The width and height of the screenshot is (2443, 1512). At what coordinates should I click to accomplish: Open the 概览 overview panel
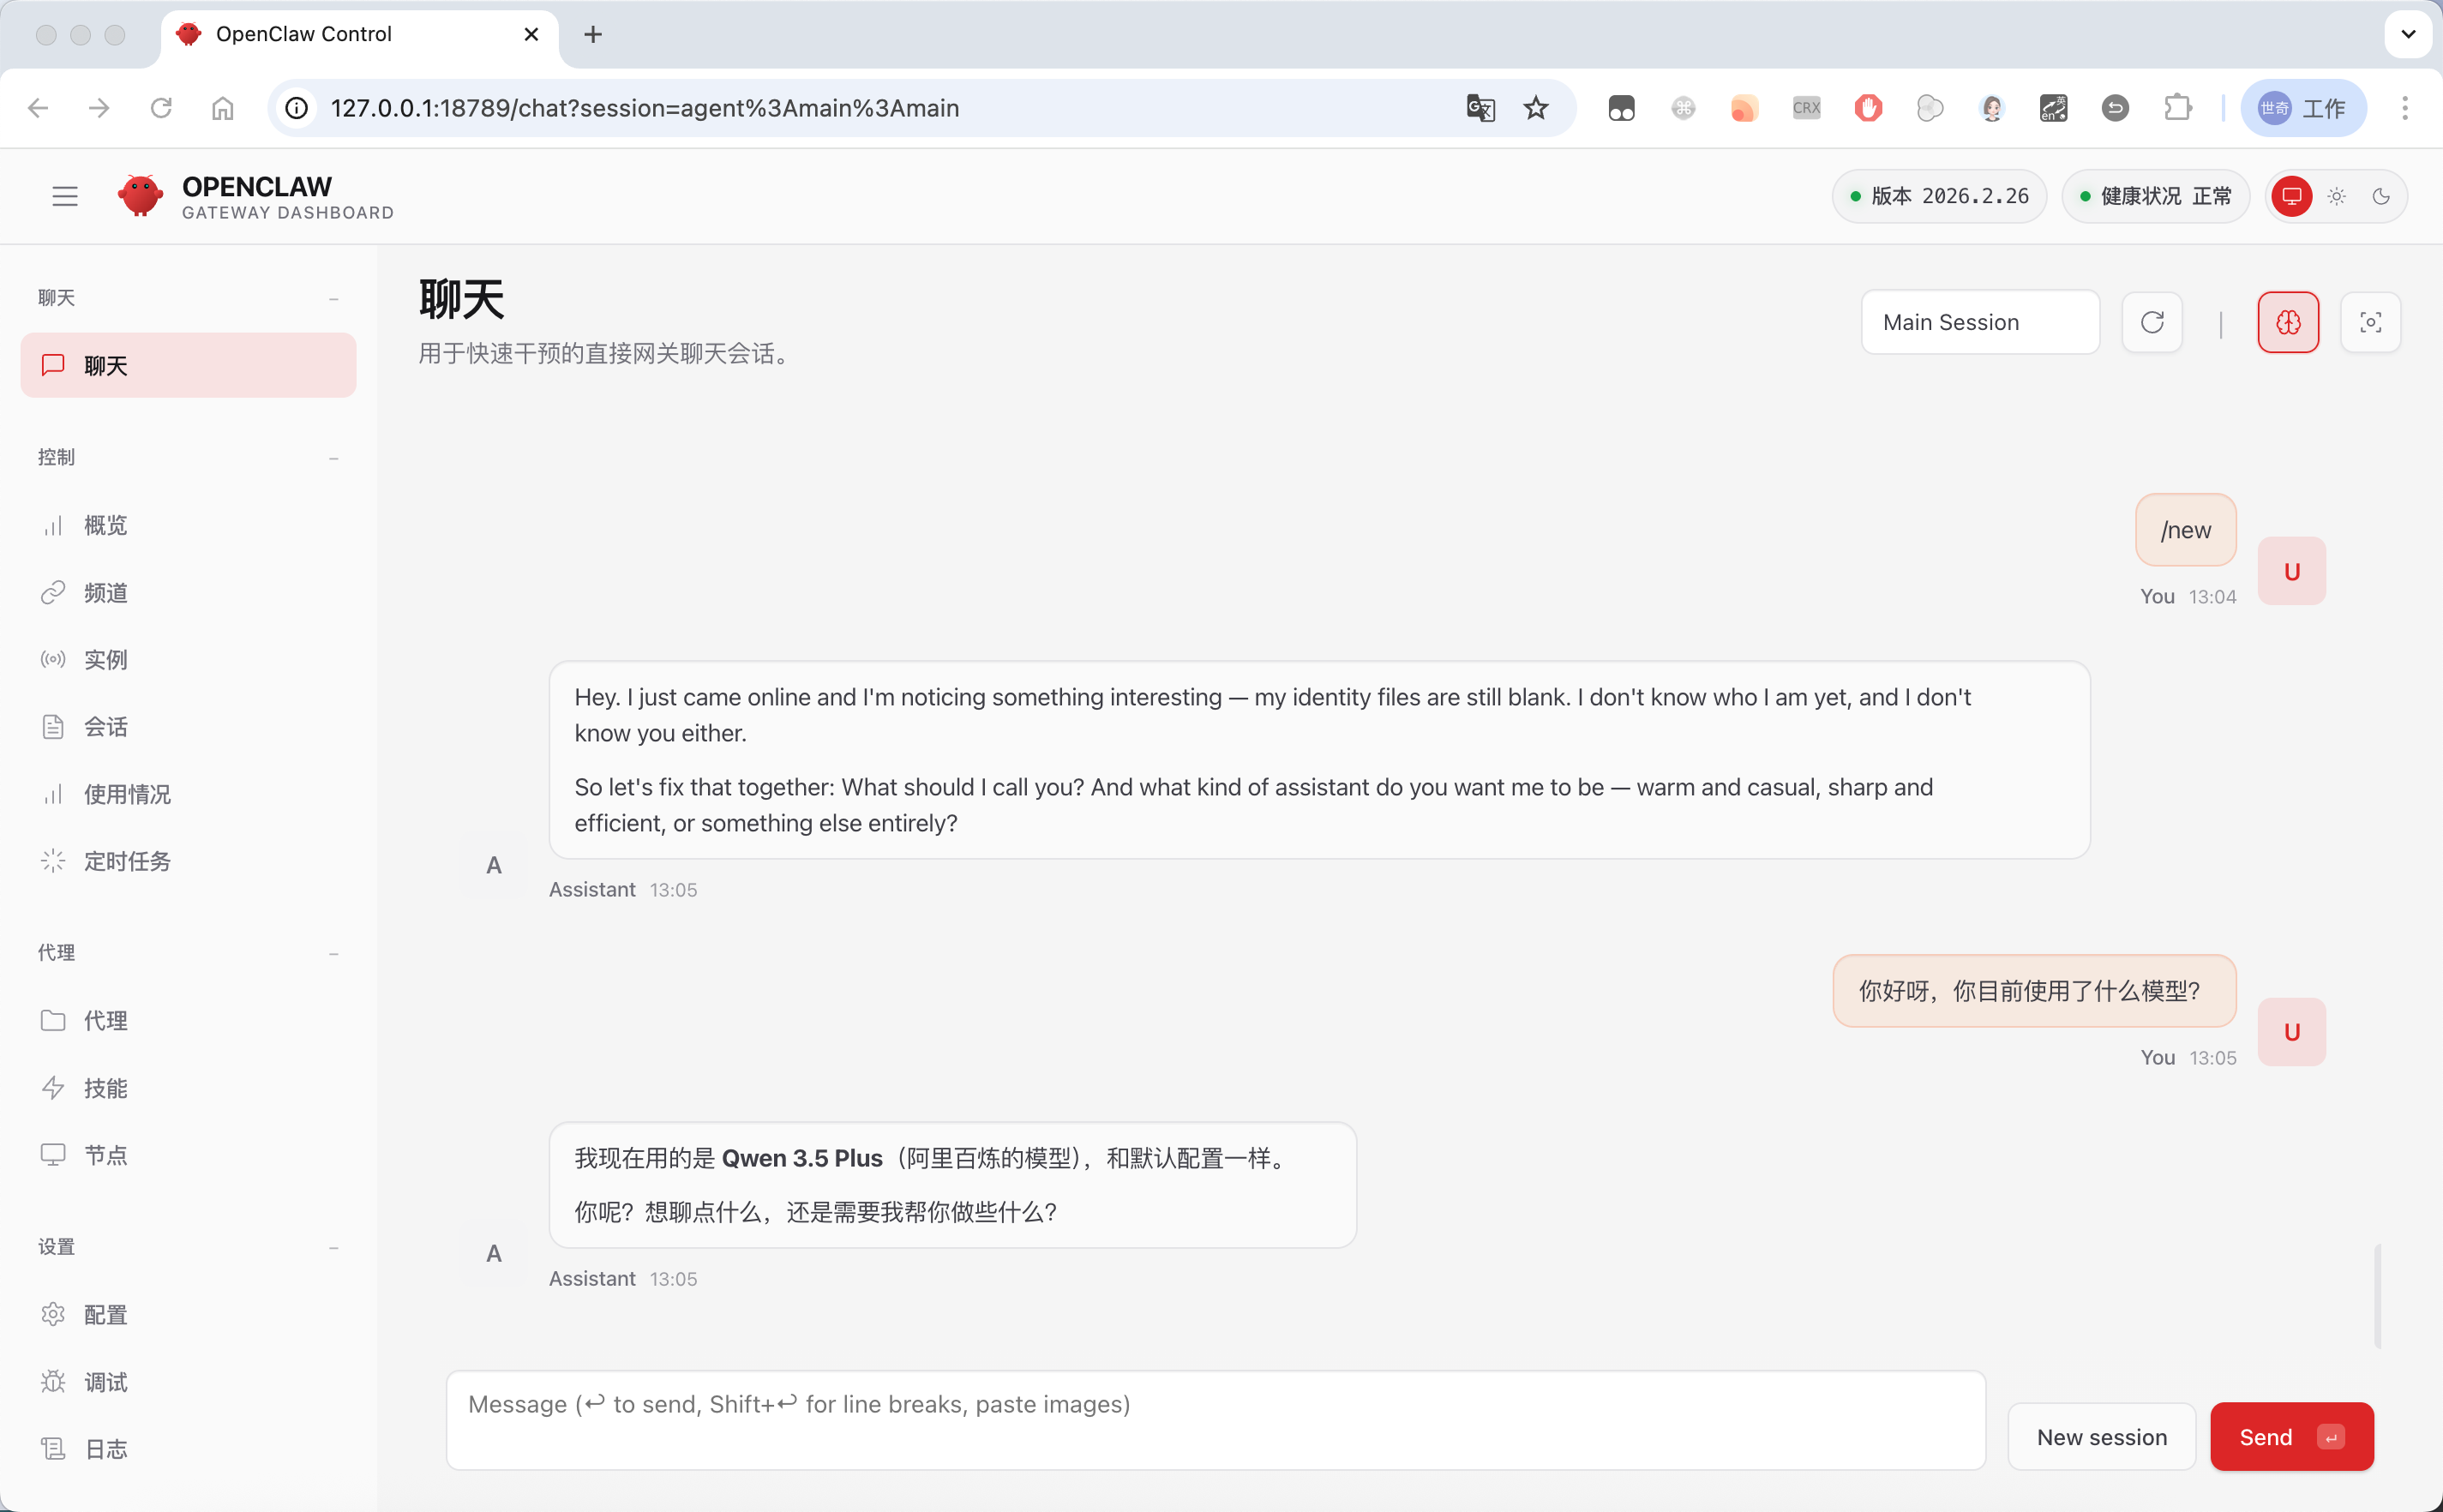click(104, 525)
